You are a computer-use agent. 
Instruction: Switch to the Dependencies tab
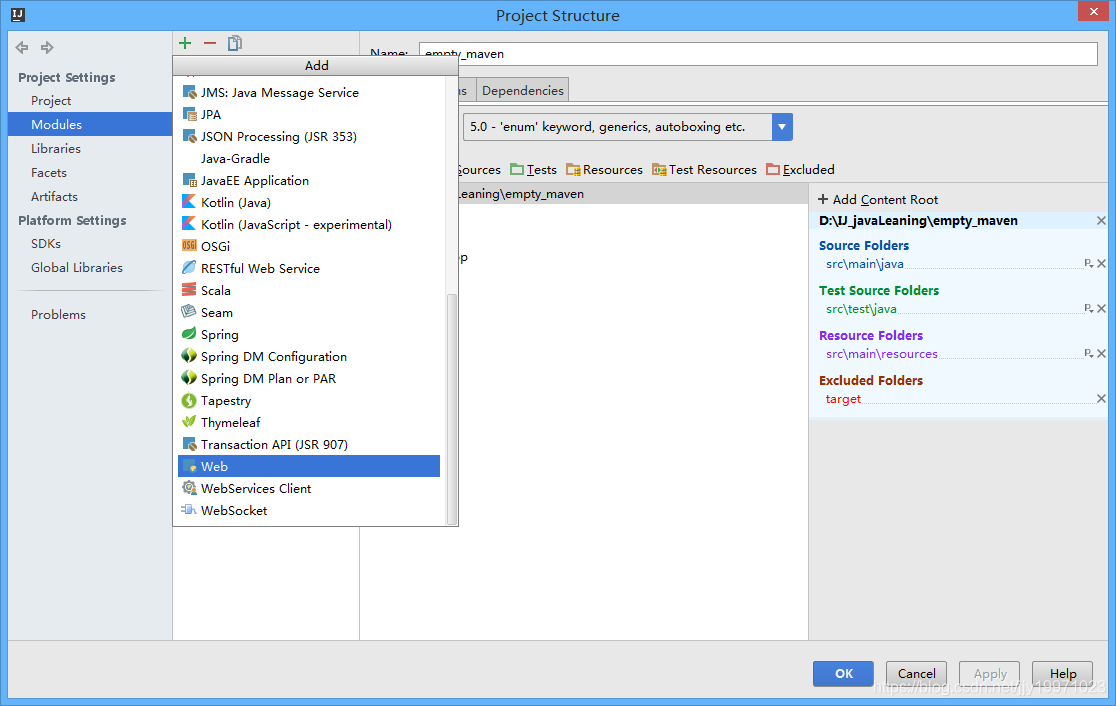pos(522,90)
